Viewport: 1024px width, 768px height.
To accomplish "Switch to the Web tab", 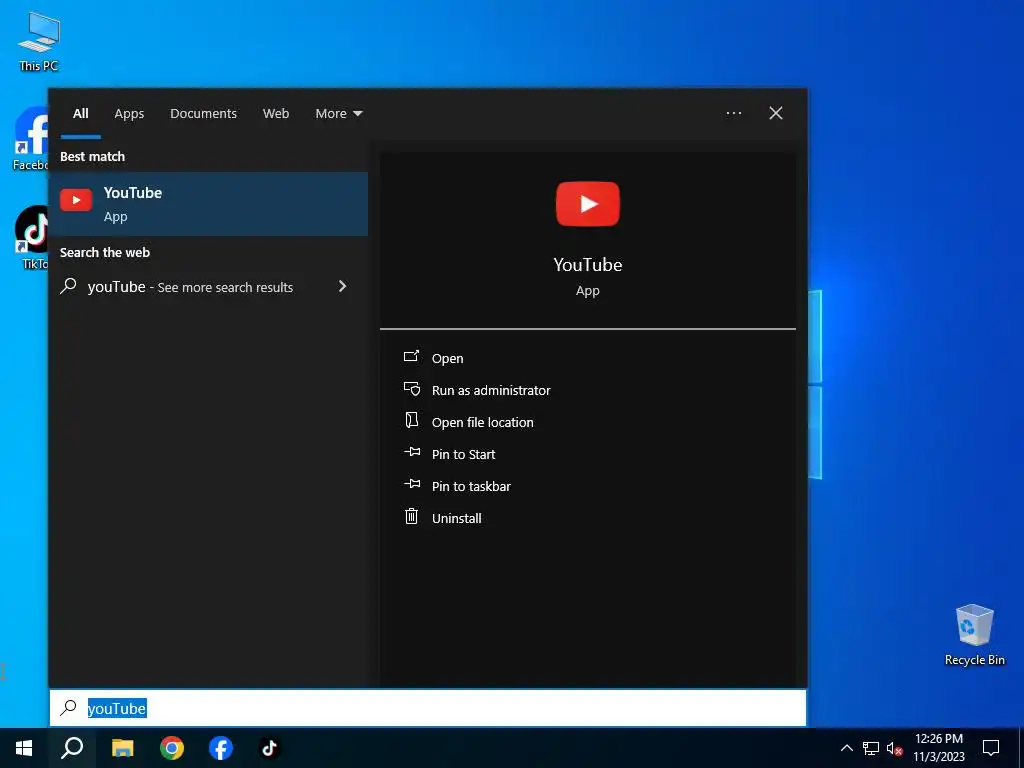I will 276,114.
